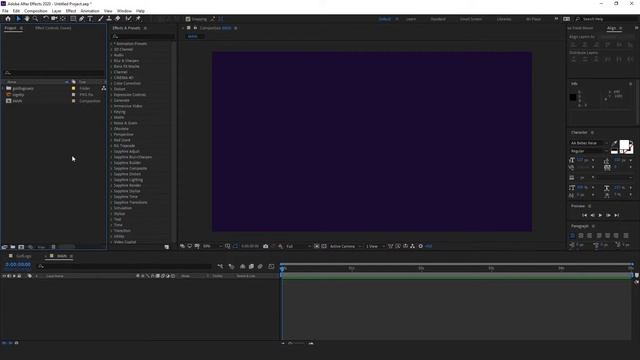Open the Regular font style dropdown

589,151
